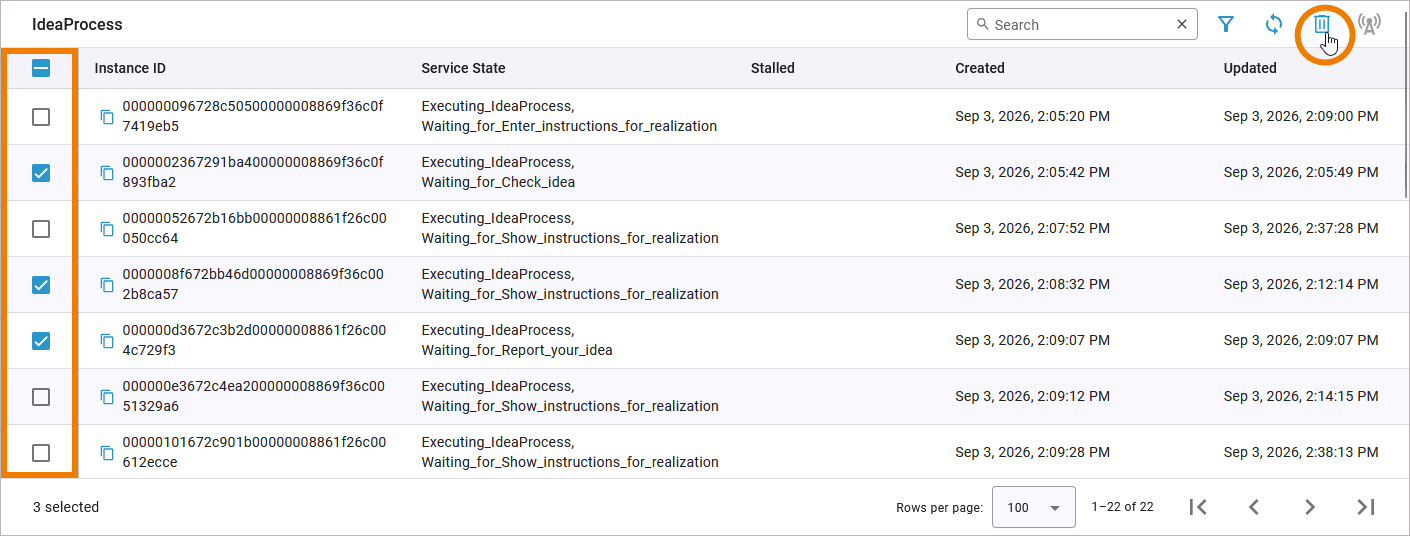This screenshot has width=1410, height=536.
Task: Copy the instance ID ending in 893fba2
Action: [x=107, y=173]
